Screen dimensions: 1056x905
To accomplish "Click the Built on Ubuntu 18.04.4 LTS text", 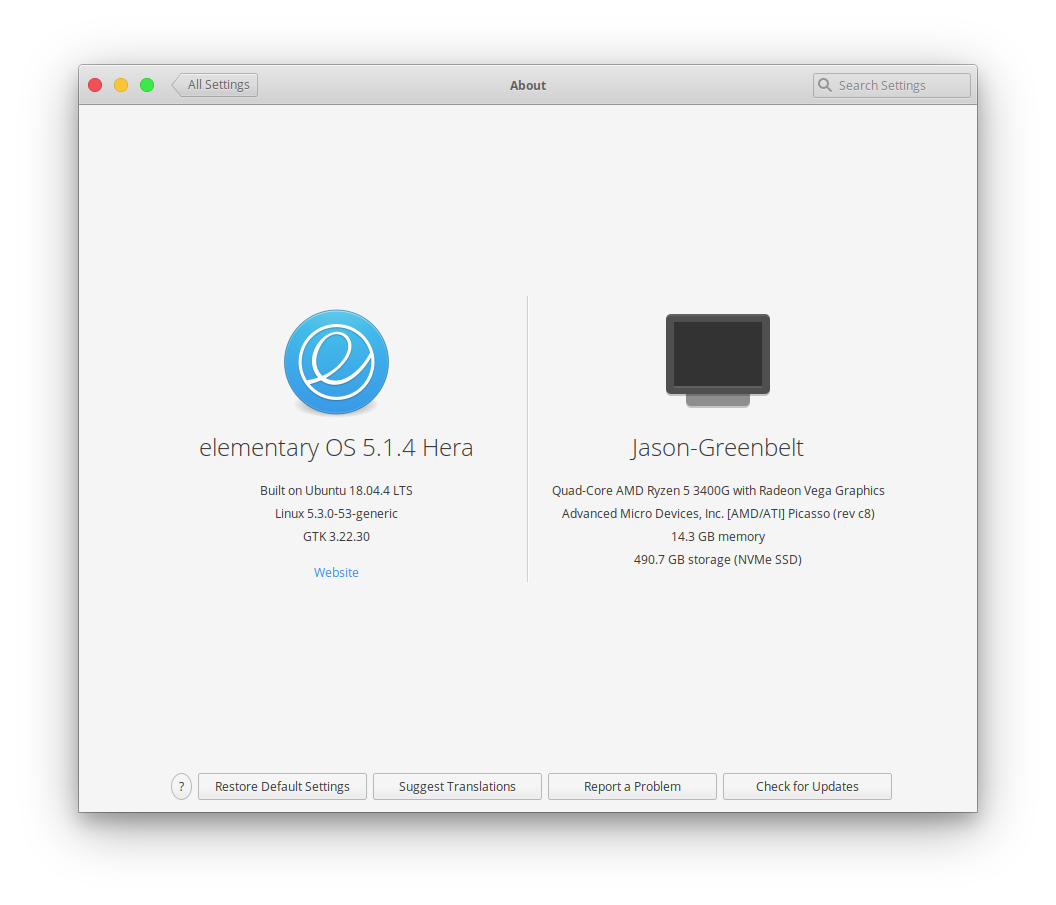I will pos(336,490).
